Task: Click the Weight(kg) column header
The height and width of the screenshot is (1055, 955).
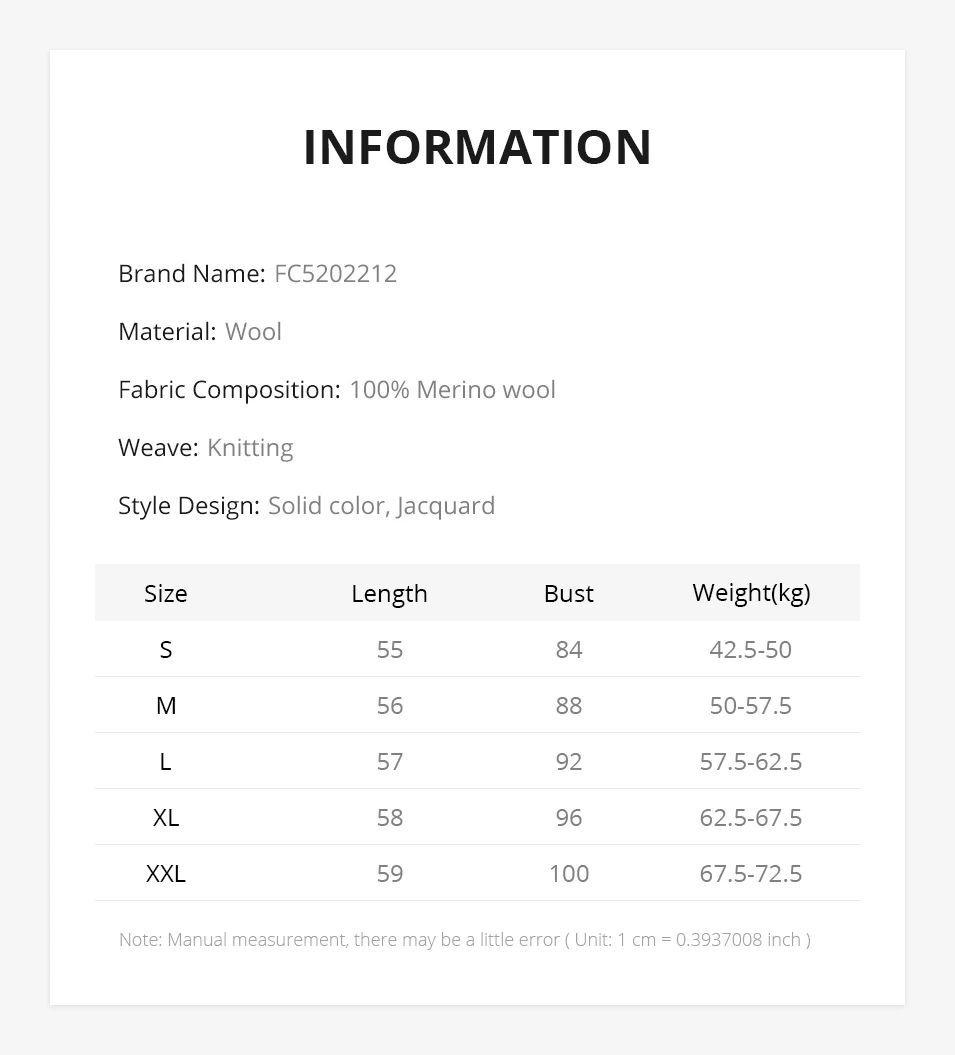Action: 751,593
